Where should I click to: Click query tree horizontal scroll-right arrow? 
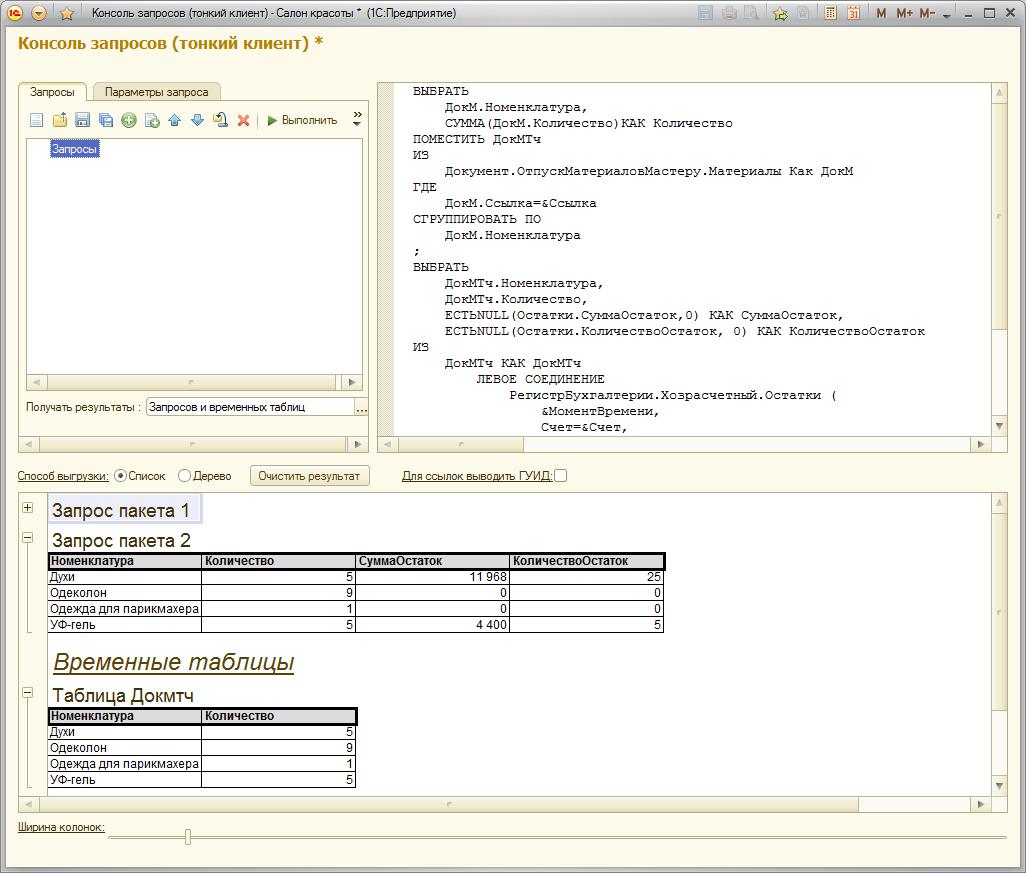[x=351, y=382]
